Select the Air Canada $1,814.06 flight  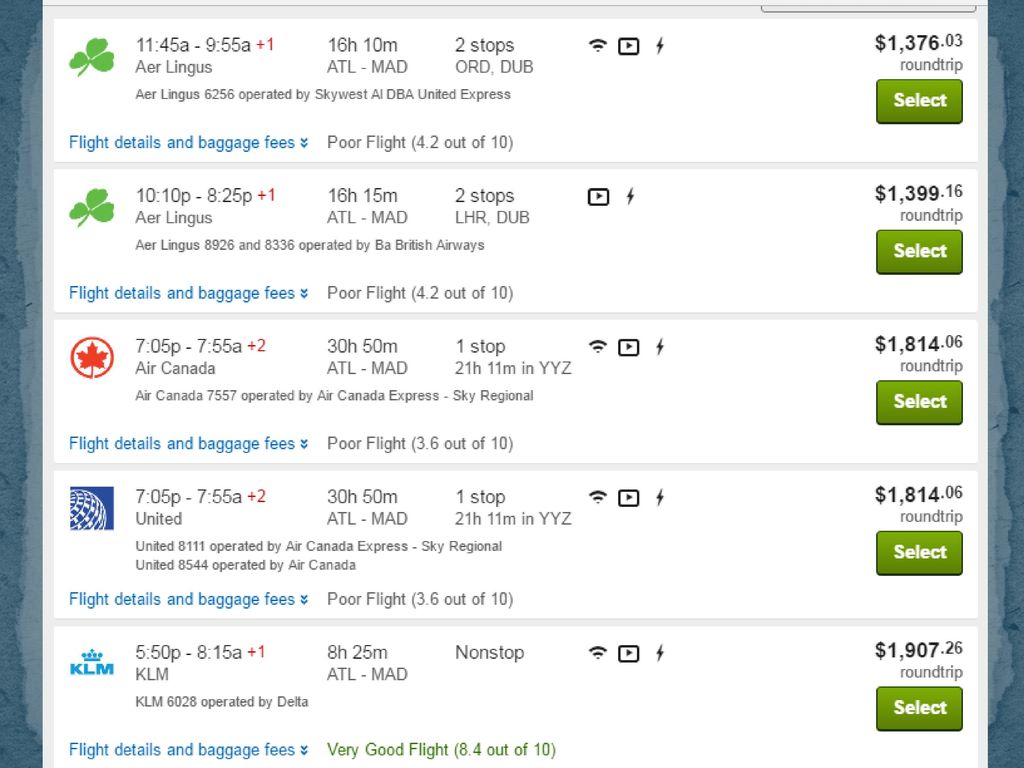point(919,402)
